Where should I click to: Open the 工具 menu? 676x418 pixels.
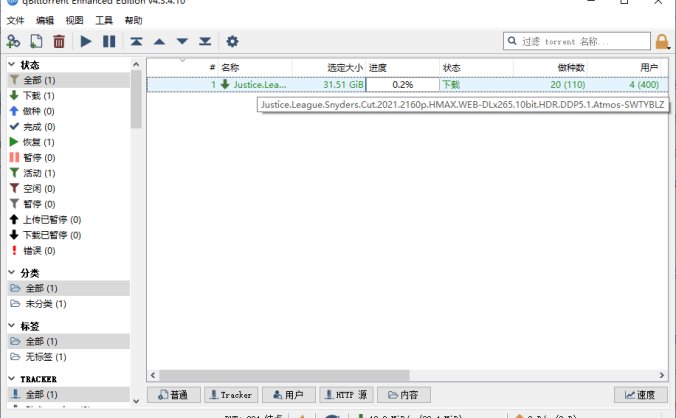[104, 20]
